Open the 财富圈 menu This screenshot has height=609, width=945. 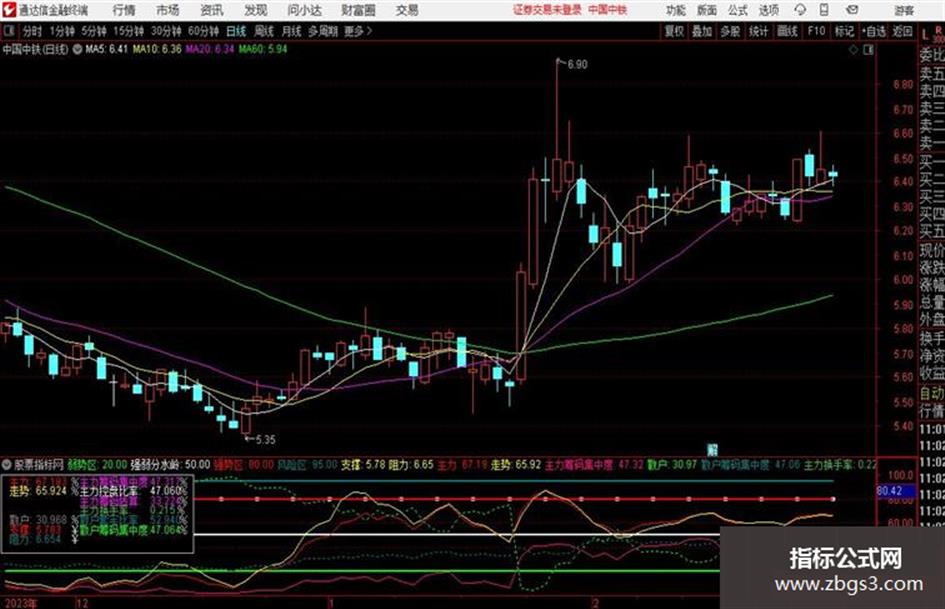(x=358, y=10)
